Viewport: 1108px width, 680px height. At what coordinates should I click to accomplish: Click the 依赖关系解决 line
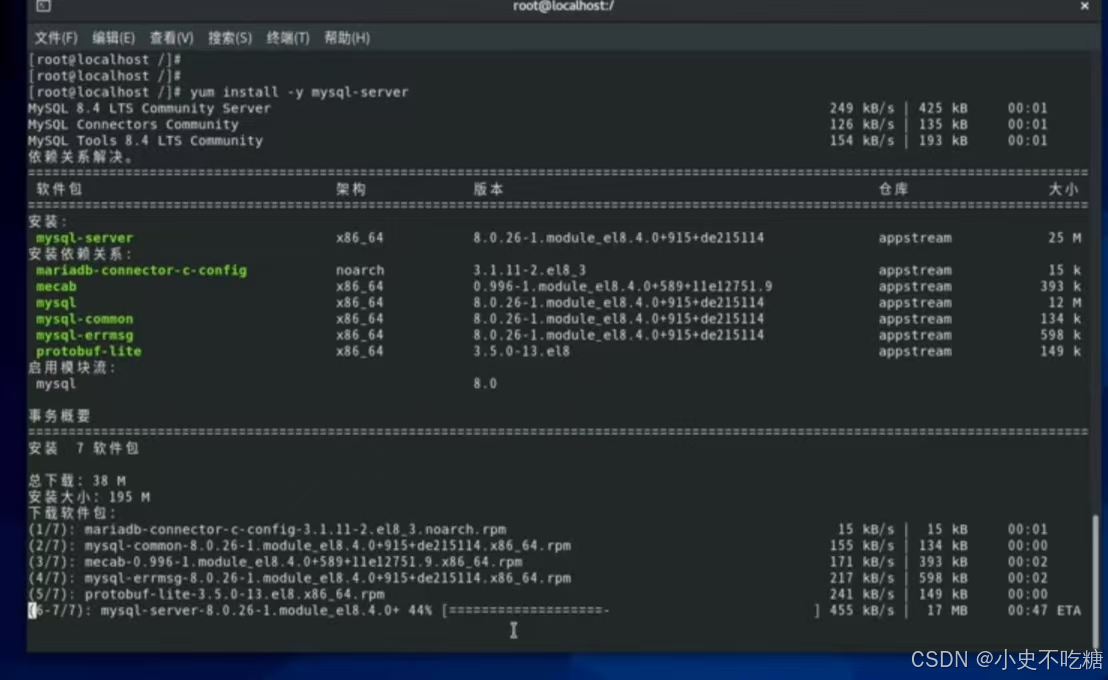click(x=80, y=157)
